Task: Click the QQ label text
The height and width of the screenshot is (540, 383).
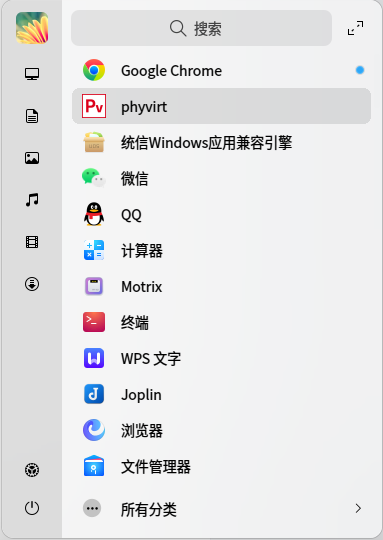Action: (131, 215)
